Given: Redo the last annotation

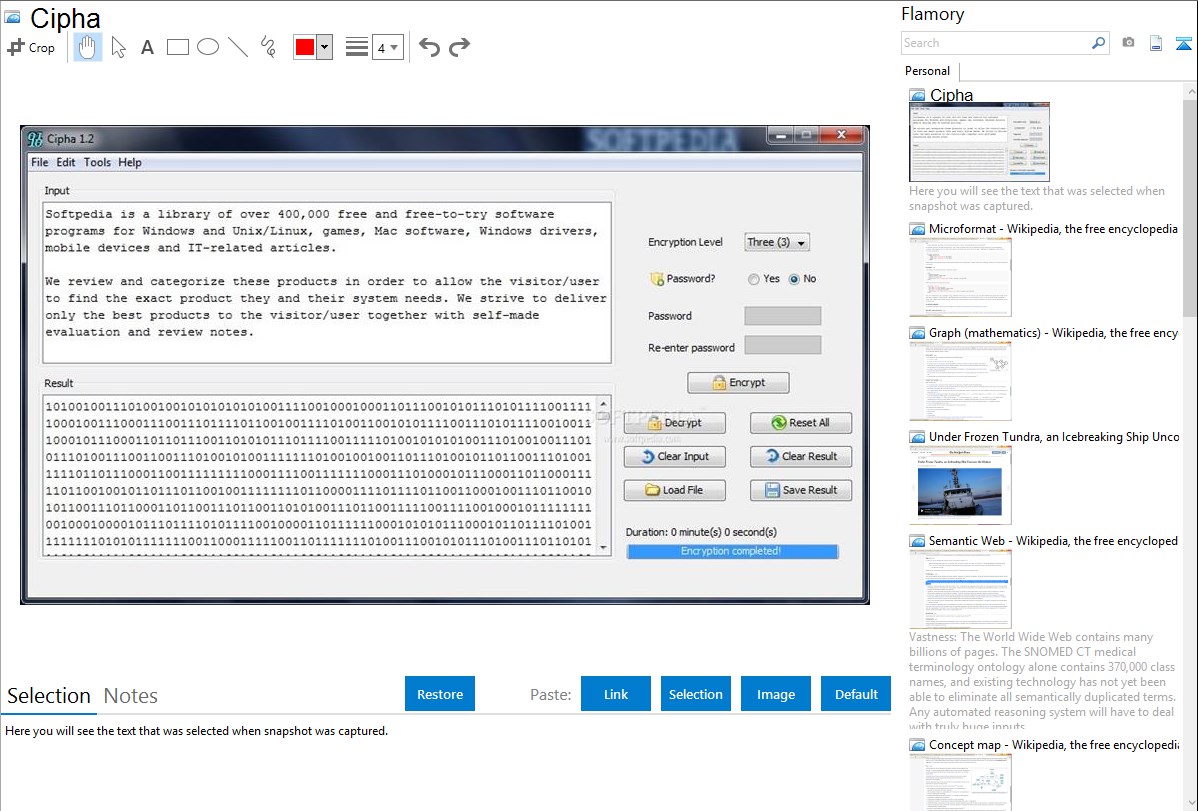Looking at the screenshot, I should pyautogui.click(x=459, y=47).
